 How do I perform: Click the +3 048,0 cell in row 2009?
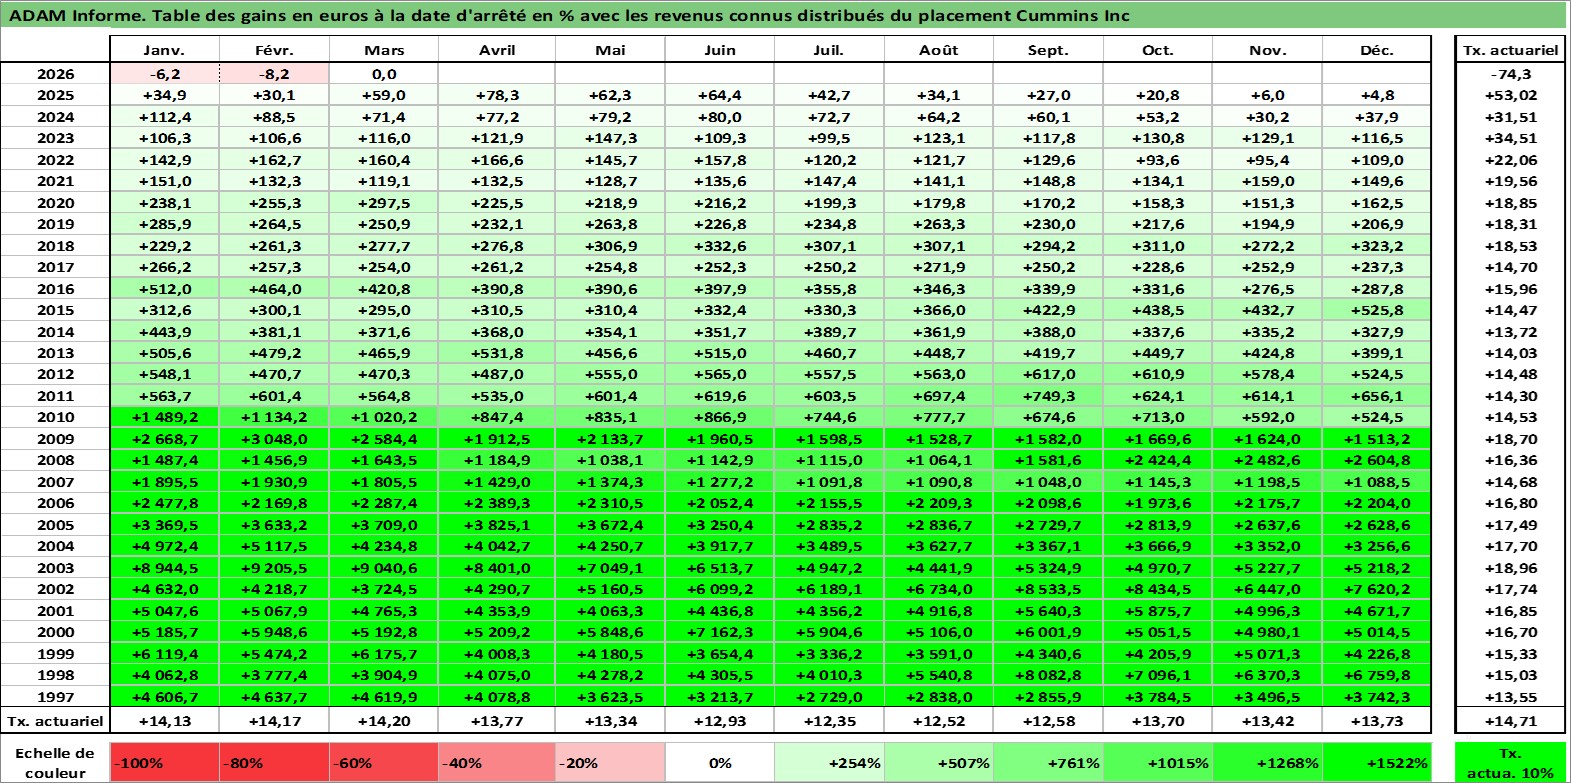274,439
